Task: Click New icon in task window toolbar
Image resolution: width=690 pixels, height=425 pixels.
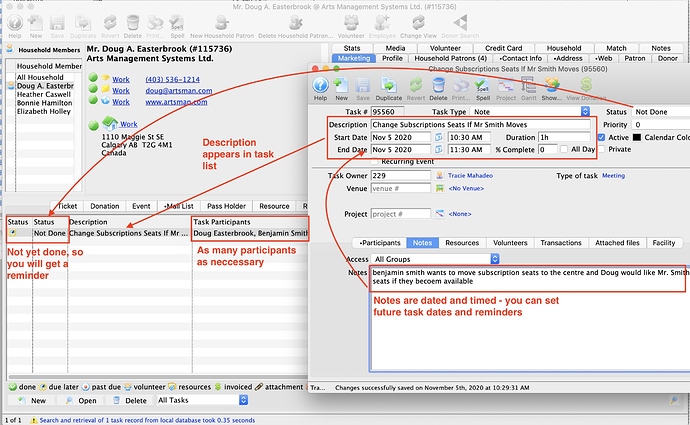Action: [x=341, y=85]
